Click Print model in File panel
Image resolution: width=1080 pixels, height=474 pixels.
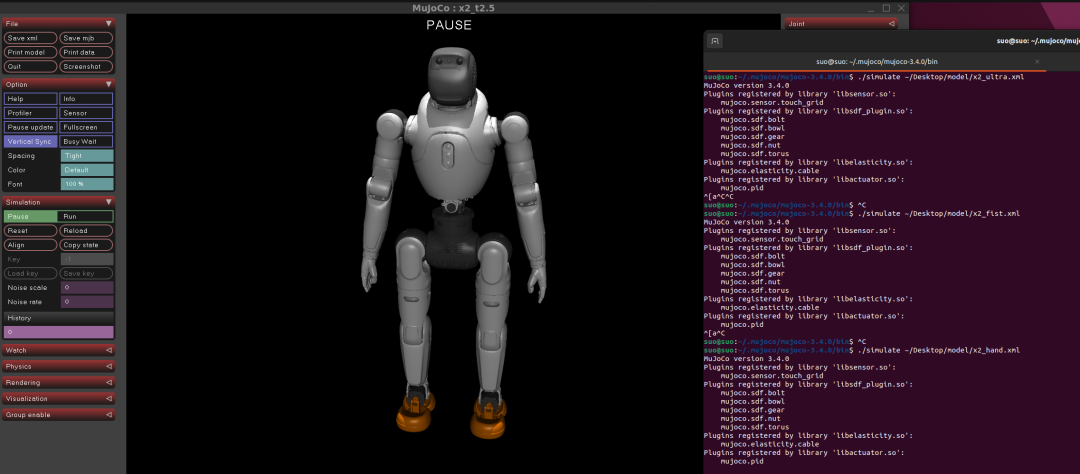30,52
